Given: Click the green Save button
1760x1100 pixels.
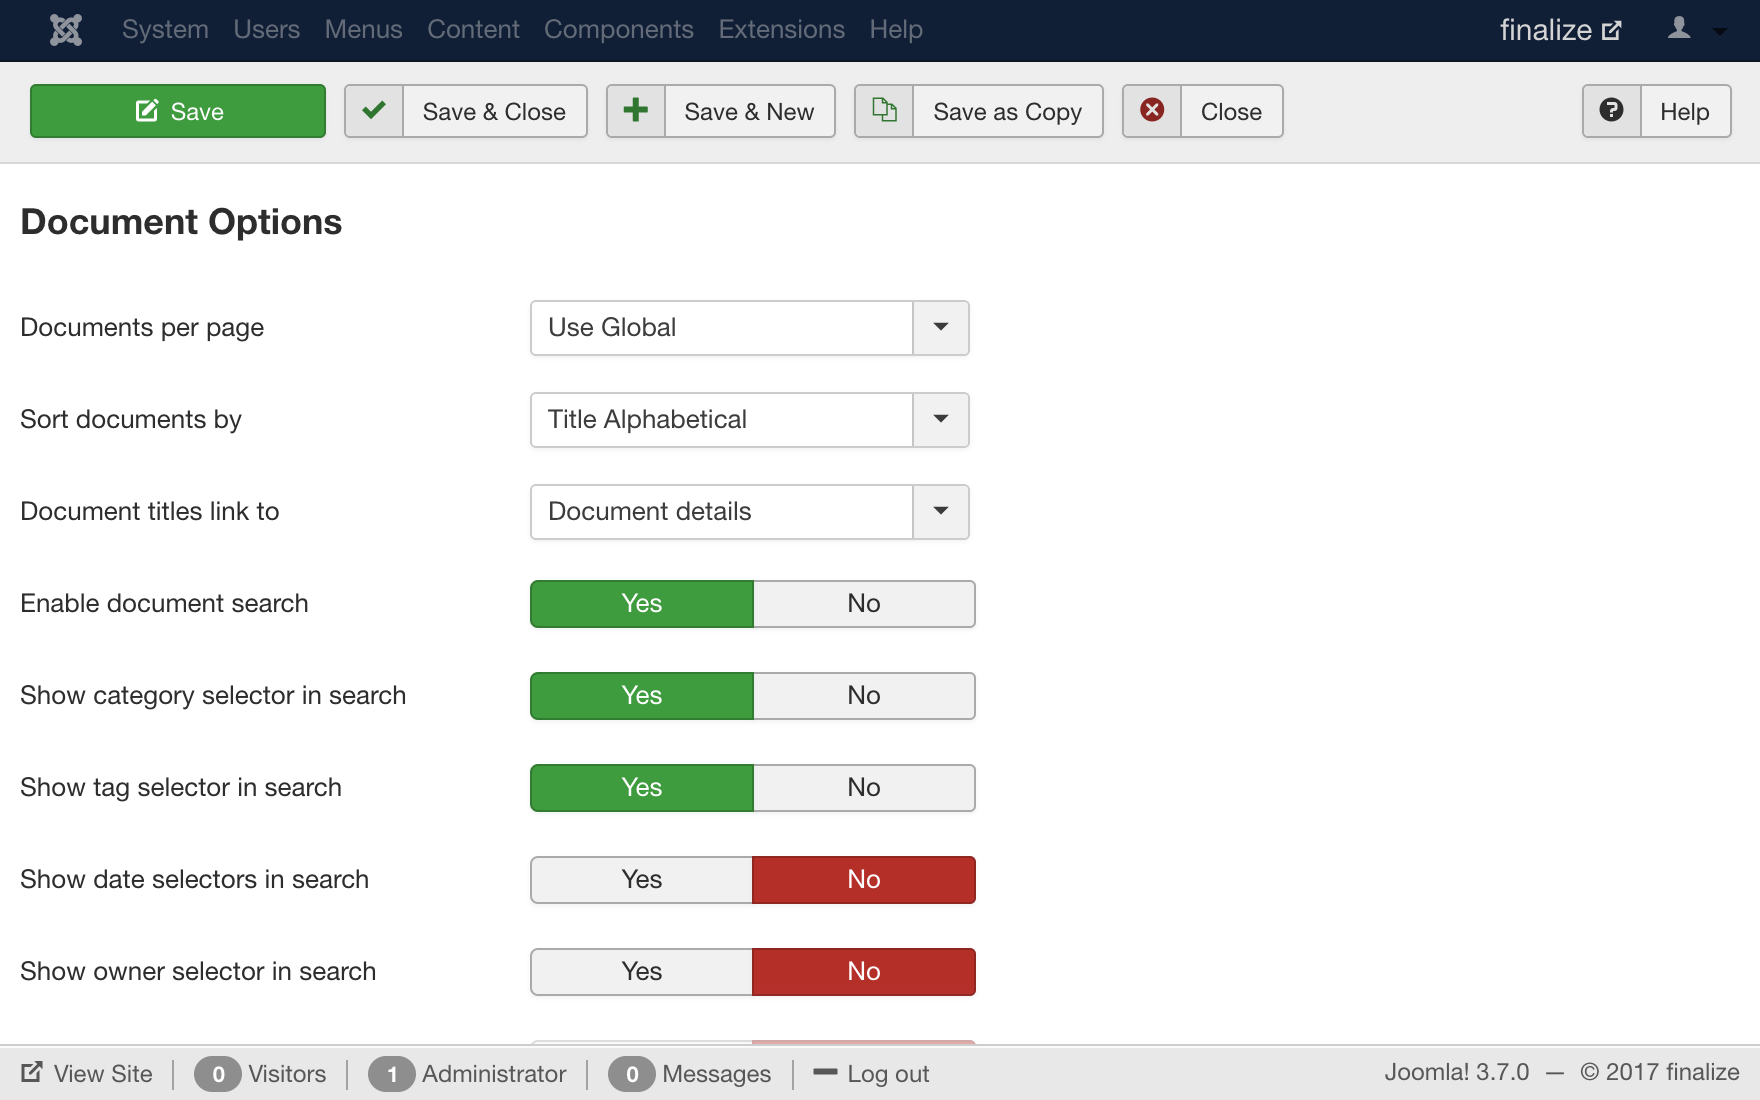Looking at the screenshot, I should (x=178, y=111).
